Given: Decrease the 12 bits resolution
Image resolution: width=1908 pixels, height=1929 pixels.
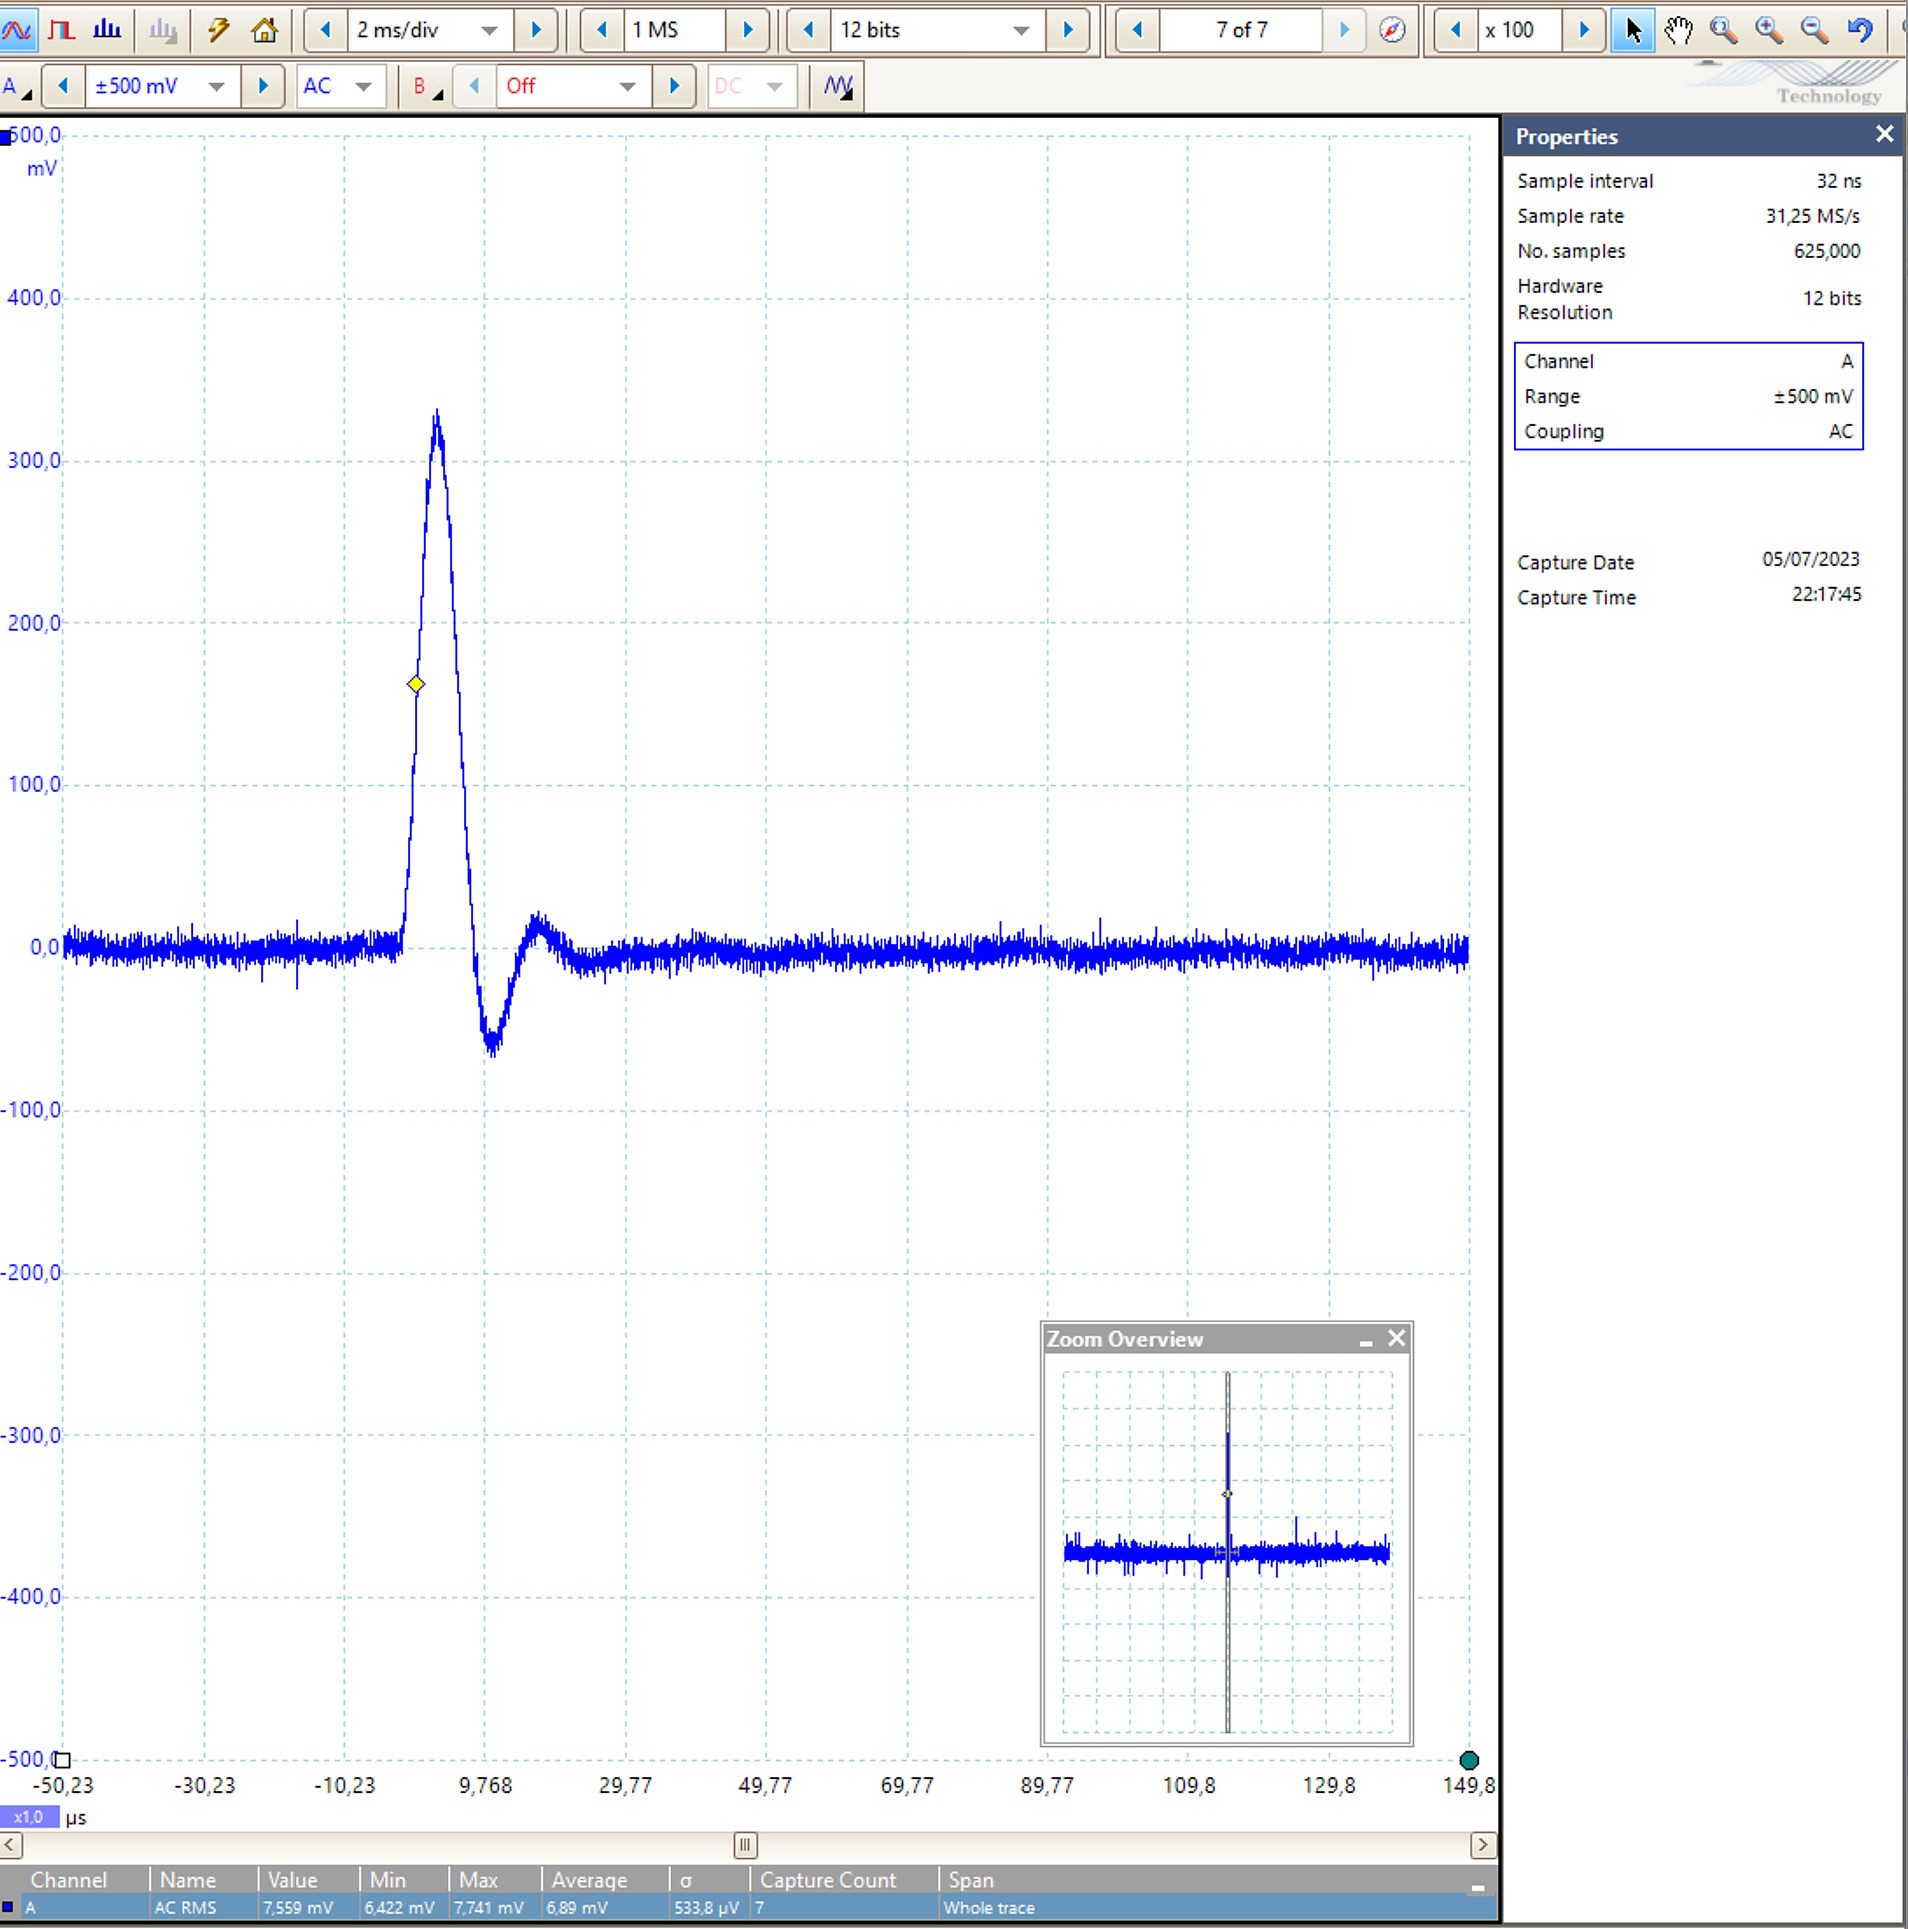Looking at the screenshot, I should point(808,30).
